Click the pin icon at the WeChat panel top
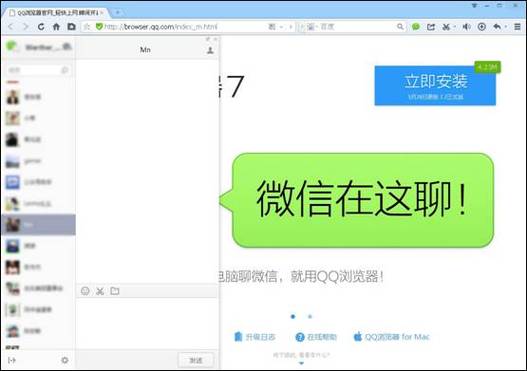The image size is (527, 371). pyautogui.click(x=208, y=39)
